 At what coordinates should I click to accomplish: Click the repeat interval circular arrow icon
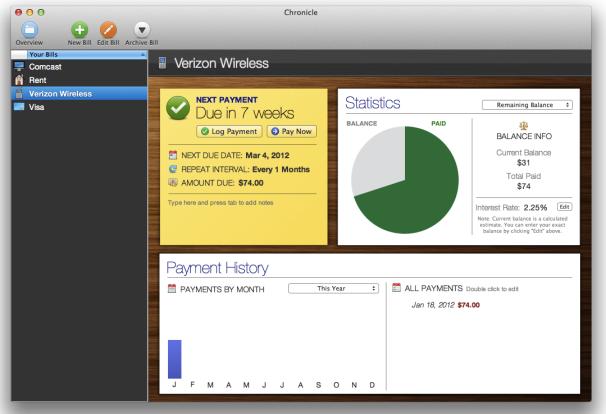tap(173, 169)
